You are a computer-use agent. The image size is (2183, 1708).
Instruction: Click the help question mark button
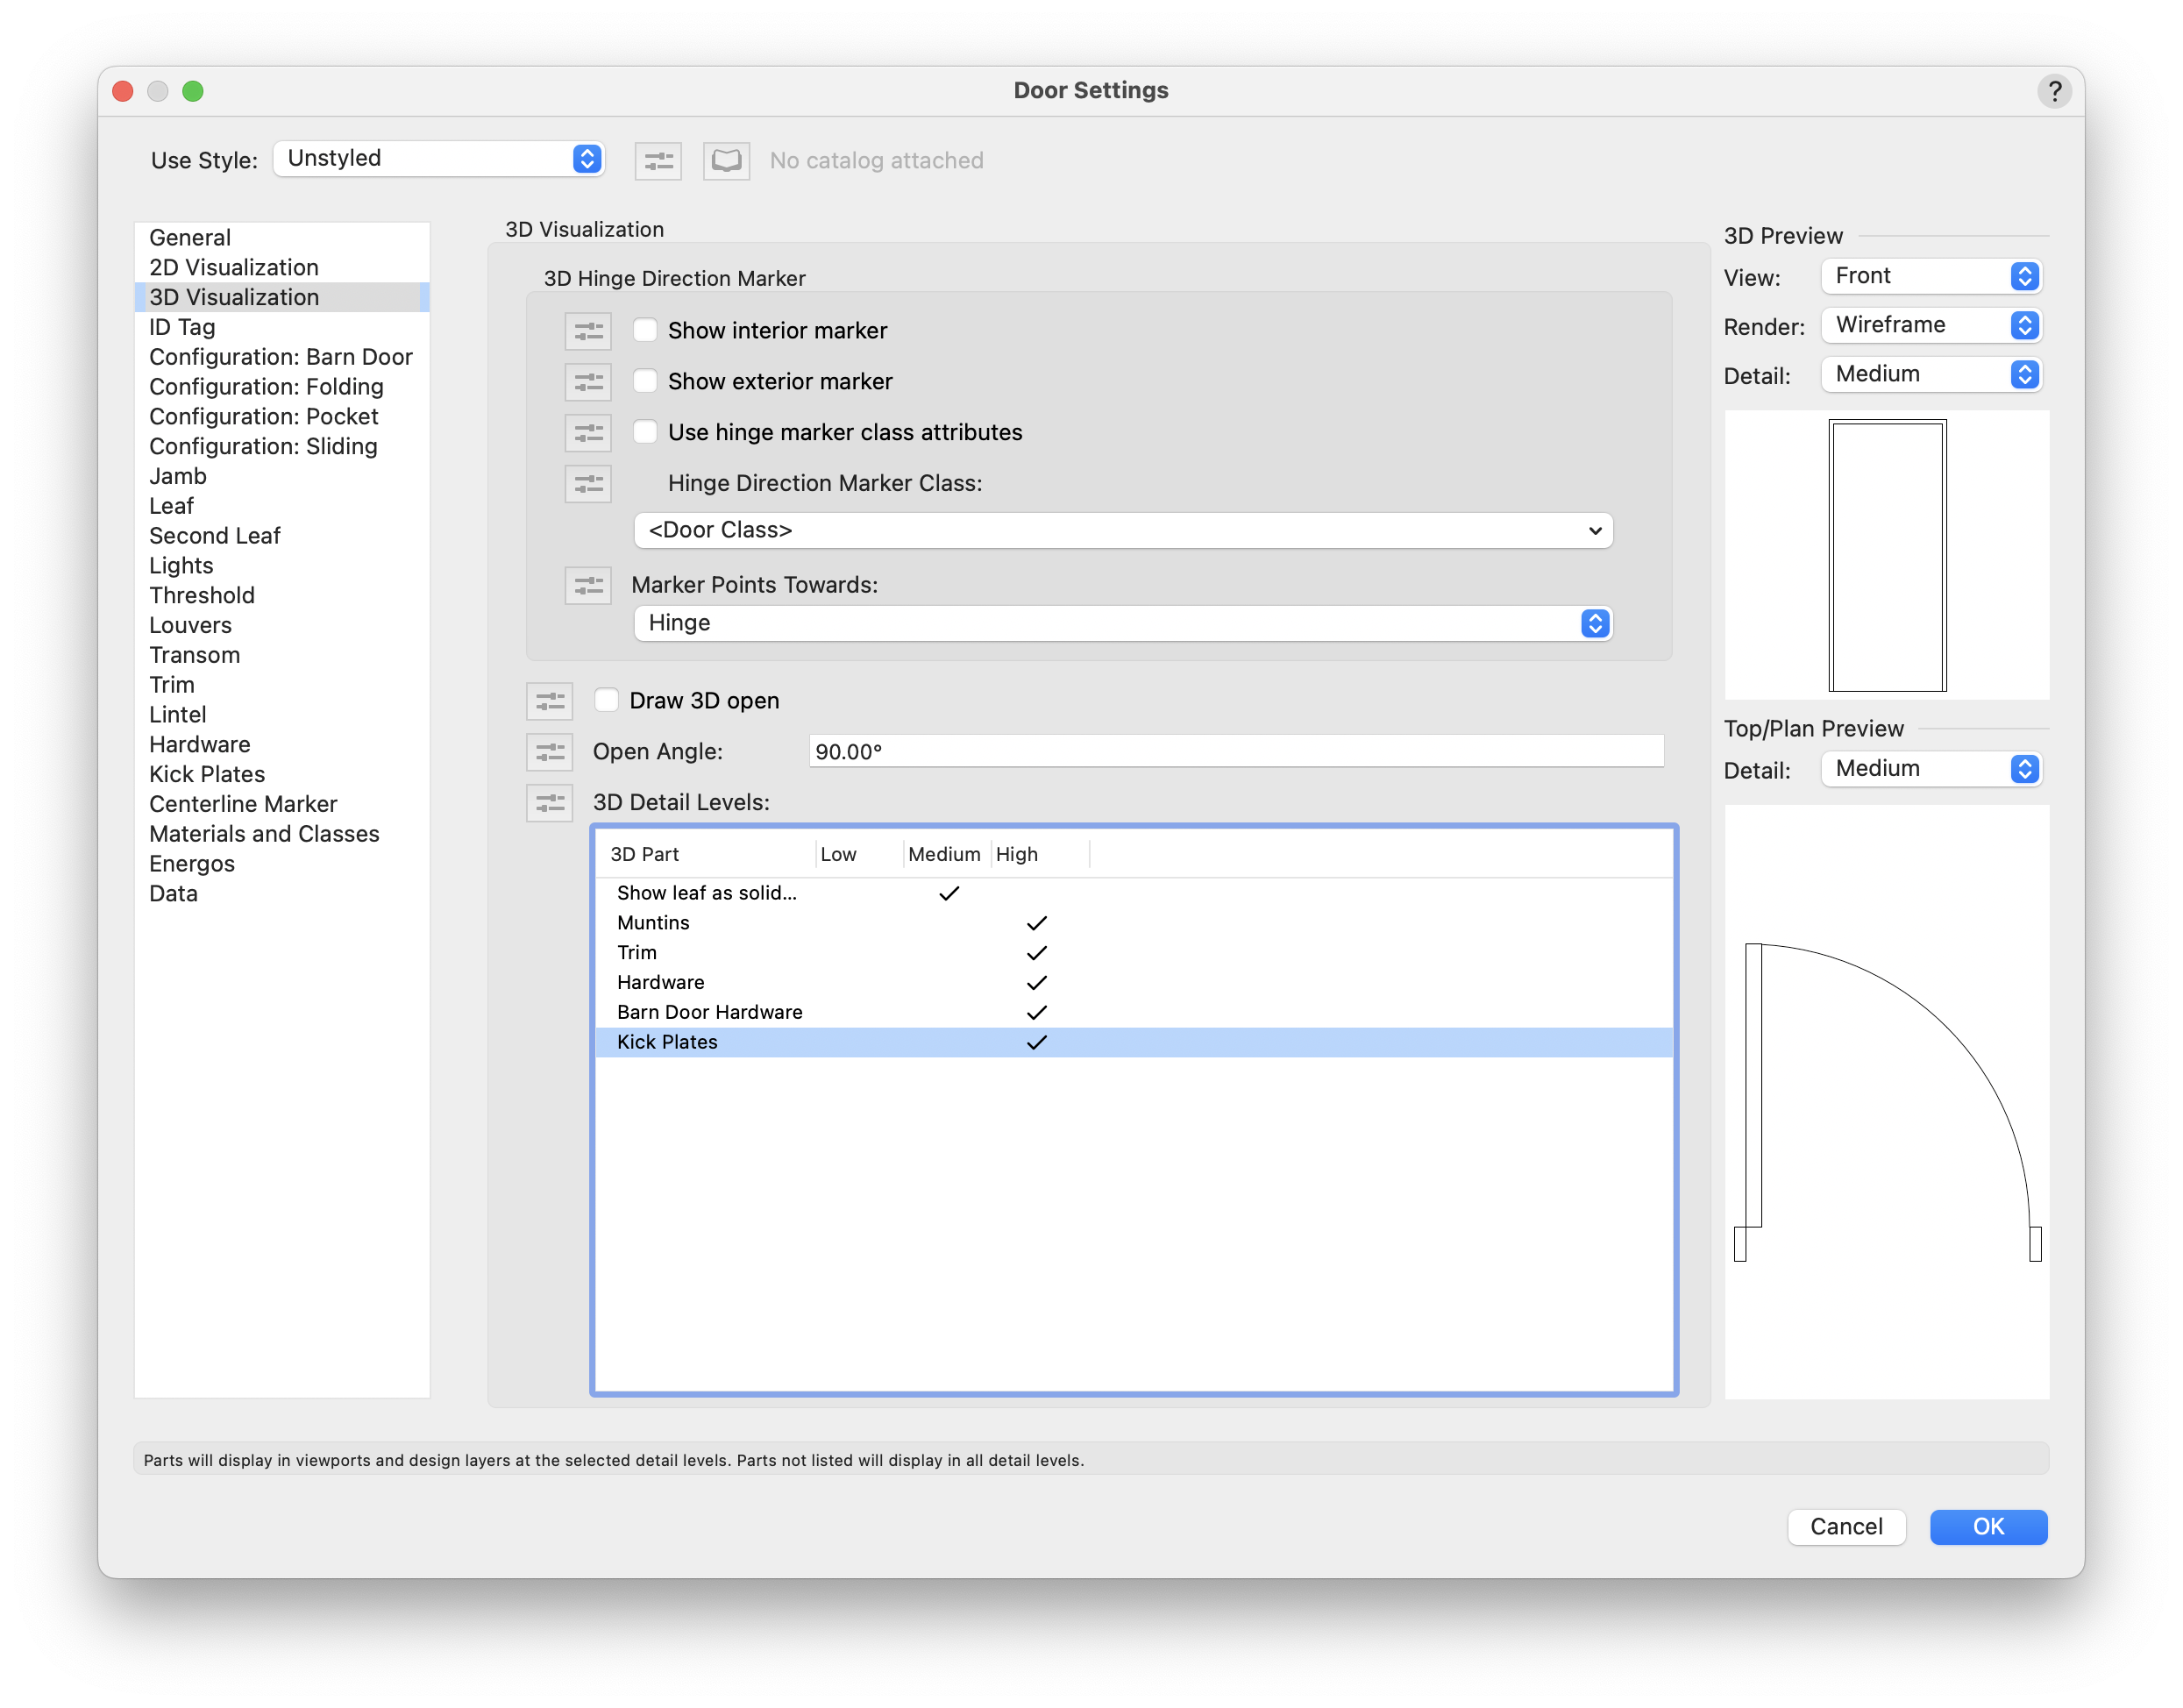pyautogui.click(x=2054, y=91)
